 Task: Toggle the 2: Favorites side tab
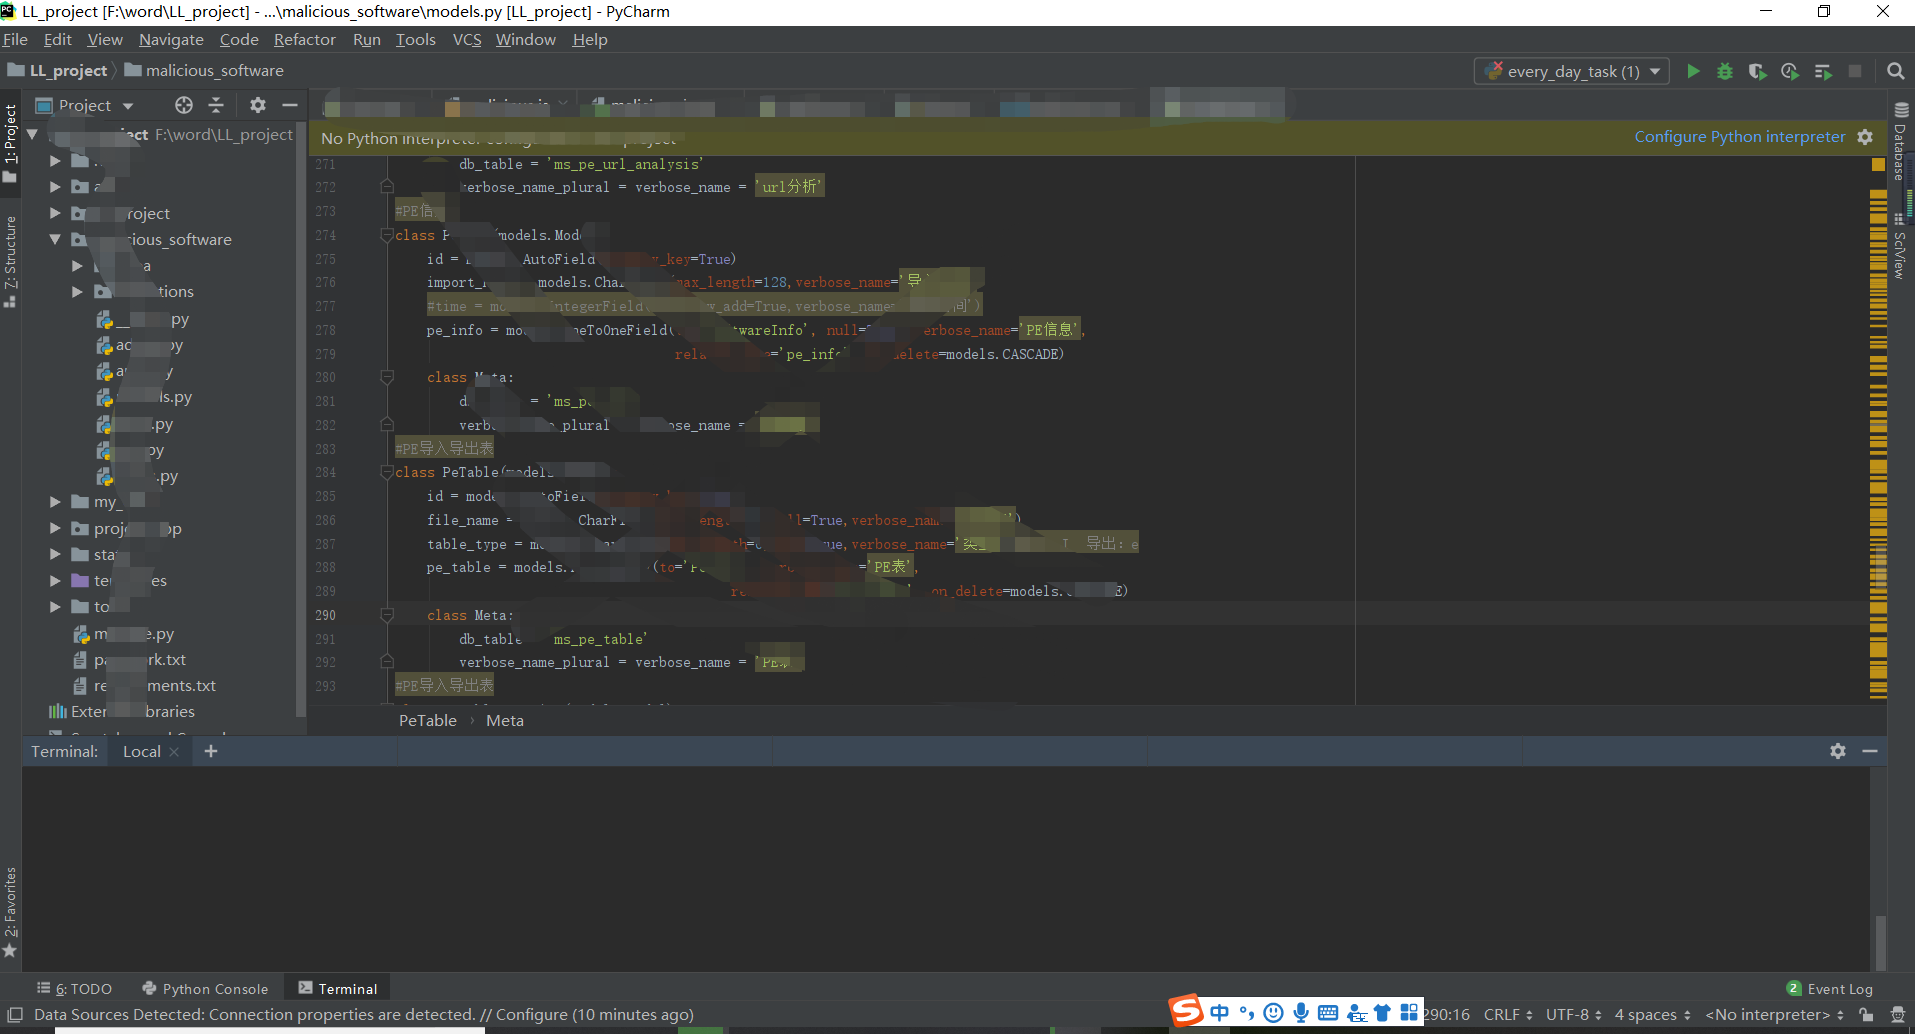pyautogui.click(x=10, y=911)
